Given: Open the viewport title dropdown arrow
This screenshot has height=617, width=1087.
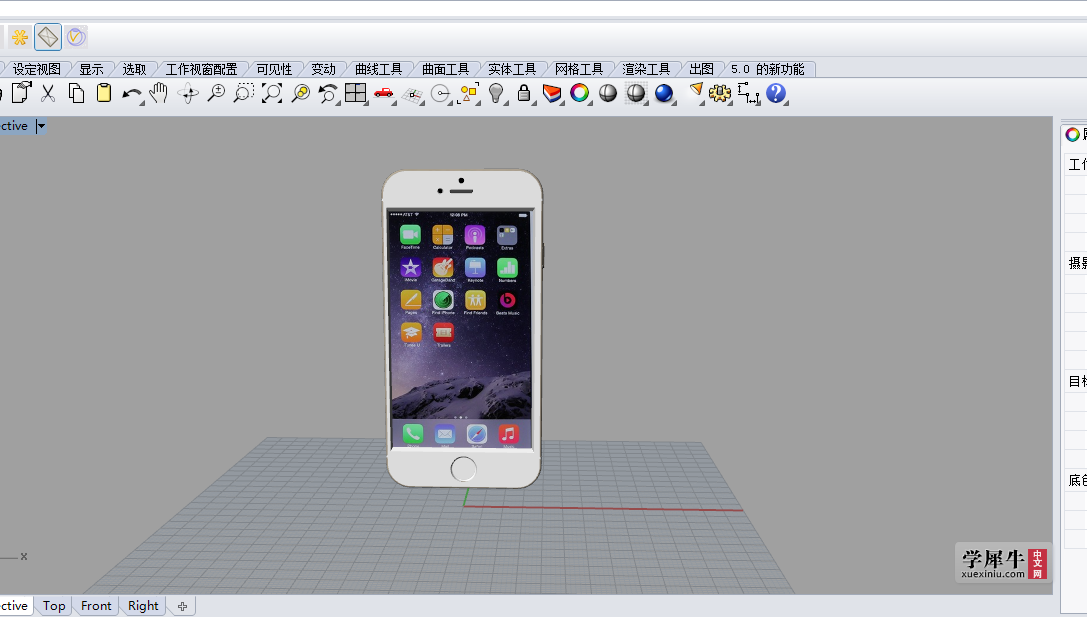Looking at the screenshot, I should (x=41, y=126).
